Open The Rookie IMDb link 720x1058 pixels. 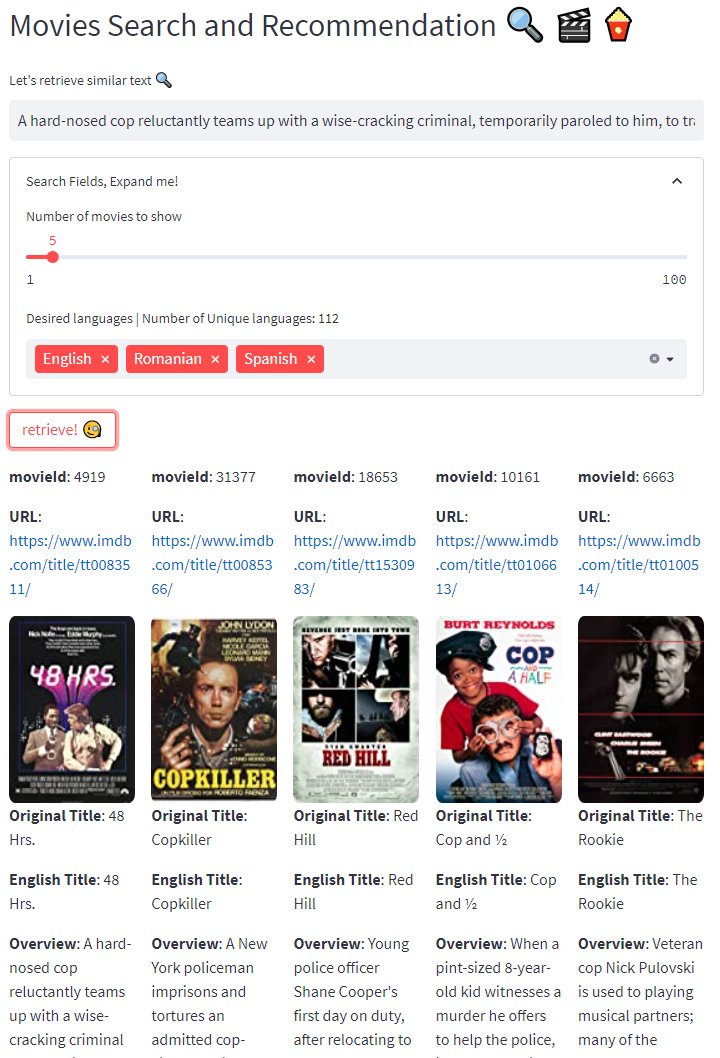click(639, 565)
